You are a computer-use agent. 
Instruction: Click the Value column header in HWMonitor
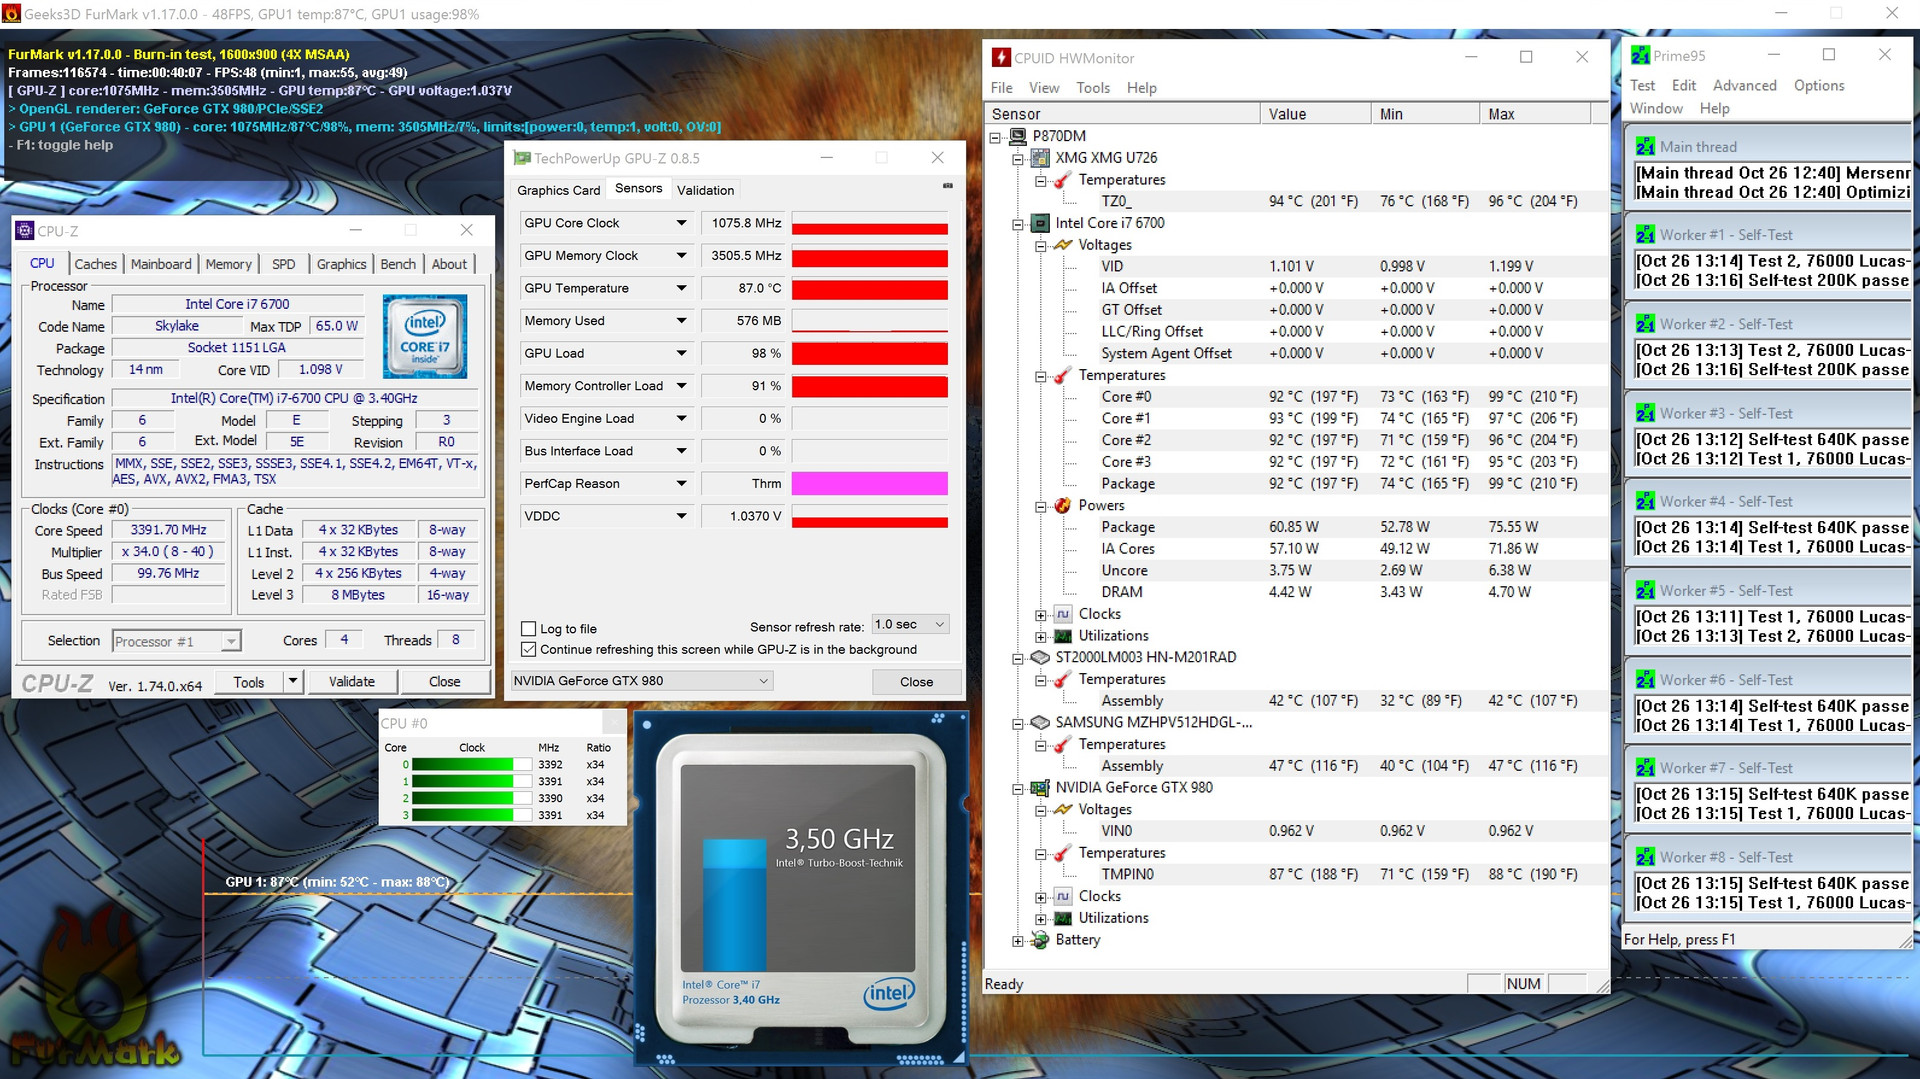(1315, 114)
